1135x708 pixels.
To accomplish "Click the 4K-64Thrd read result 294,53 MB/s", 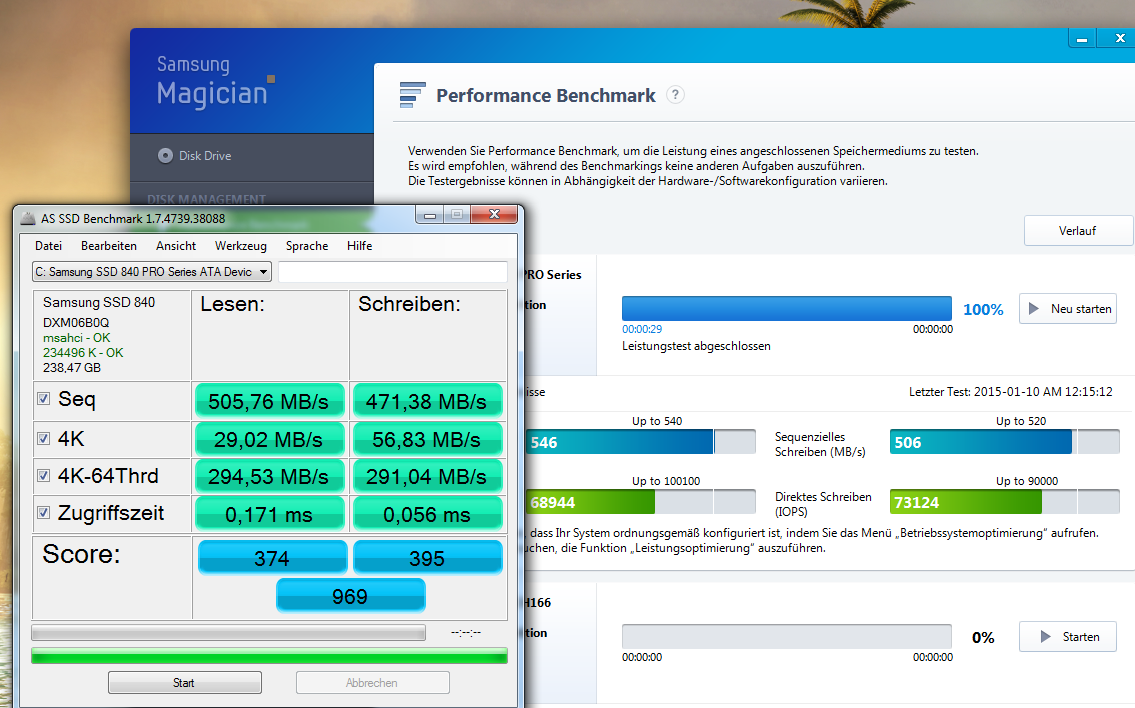I will 269,476.
